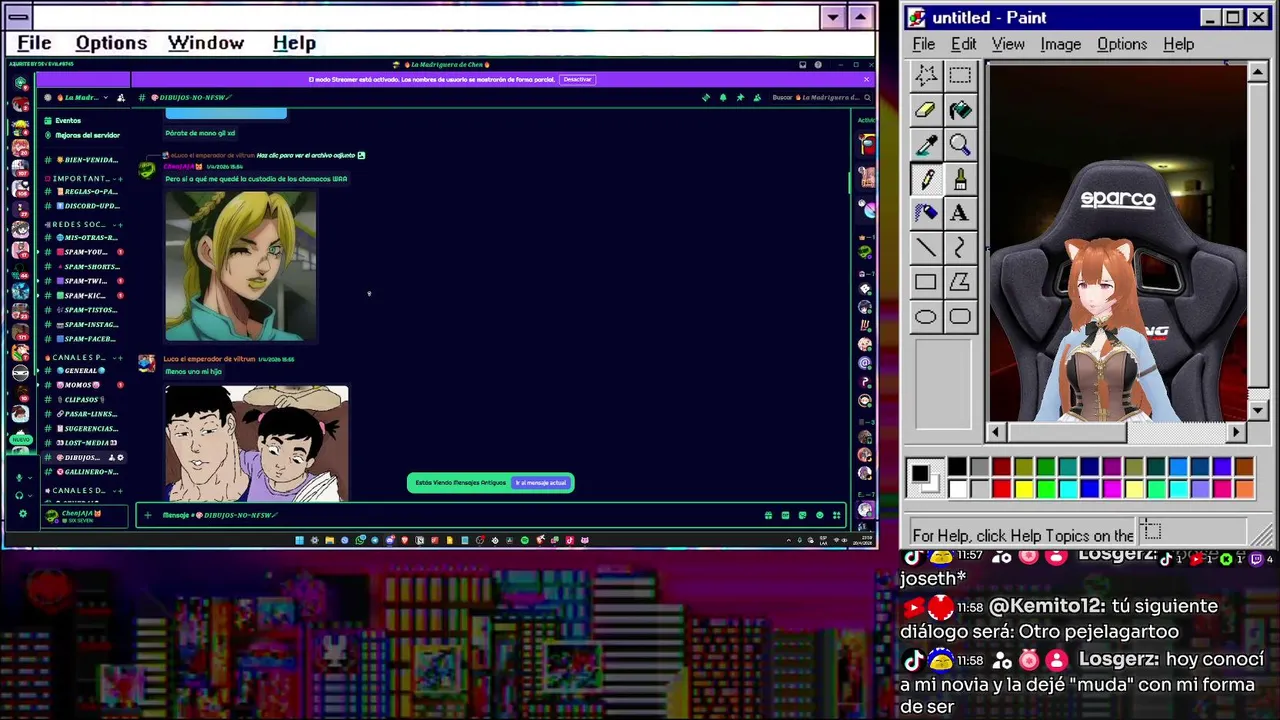This screenshot has width=1280, height=720.
Task: Click Paint horizontal scrollbar right arrow
Action: 1236,432
